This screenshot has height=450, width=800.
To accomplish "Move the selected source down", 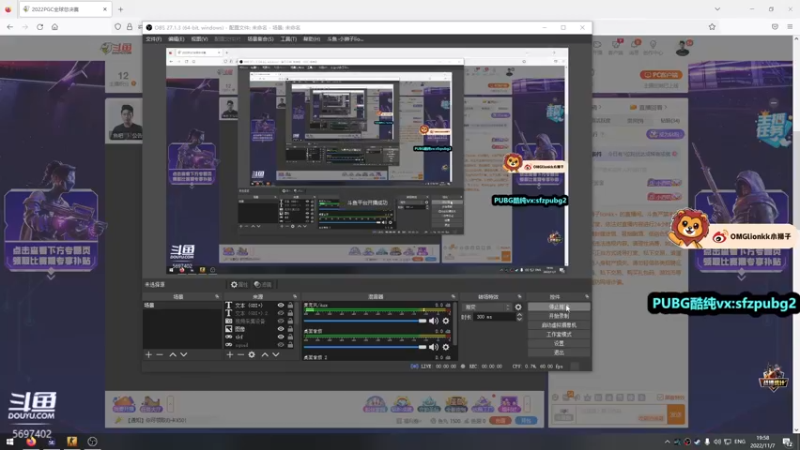I will pyautogui.click(x=276, y=355).
